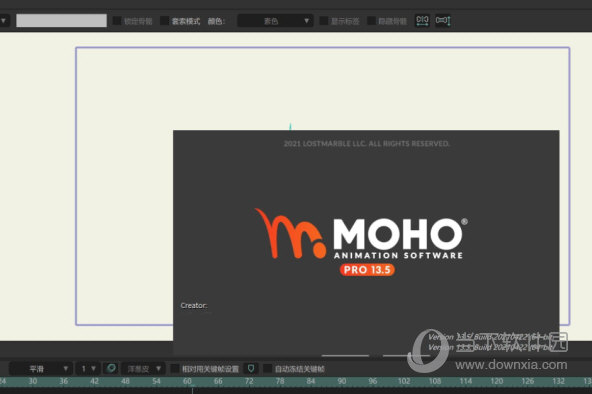Toggle the 隐藏骨骼 checkbox

pyautogui.click(x=372, y=21)
